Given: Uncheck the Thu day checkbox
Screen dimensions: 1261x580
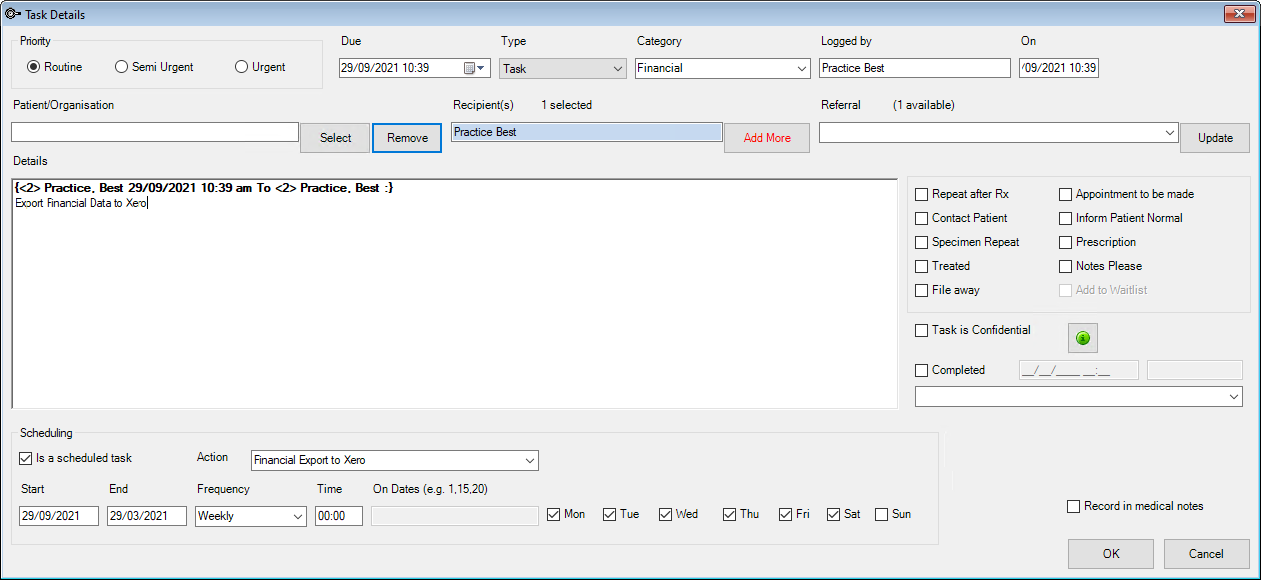Looking at the screenshot, I should pyautogui.click(x=730, y=514).
